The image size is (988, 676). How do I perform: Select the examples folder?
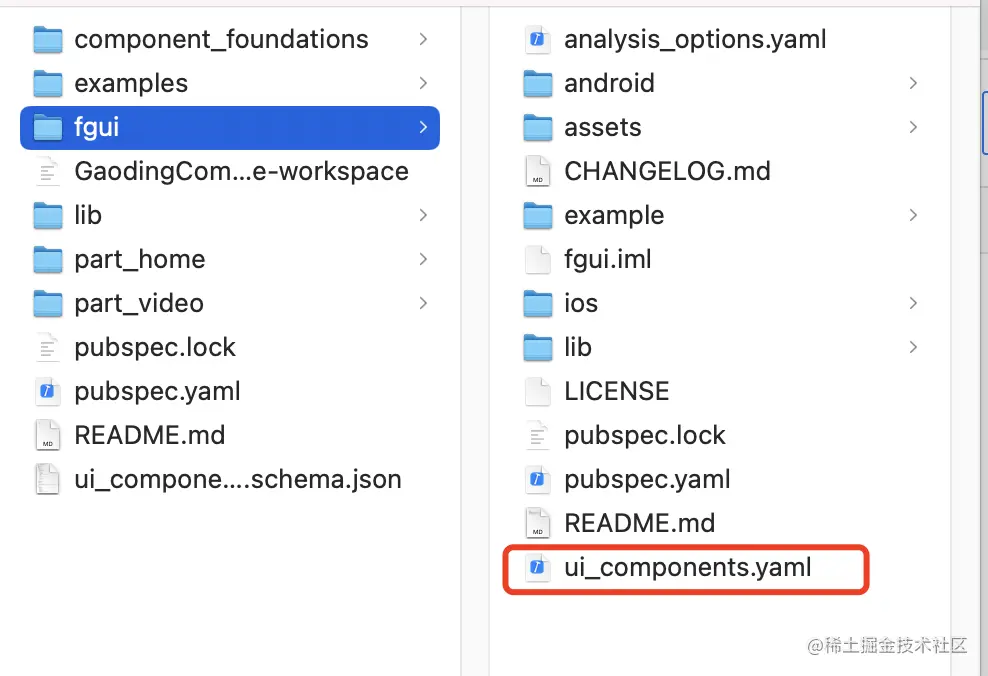131,84
